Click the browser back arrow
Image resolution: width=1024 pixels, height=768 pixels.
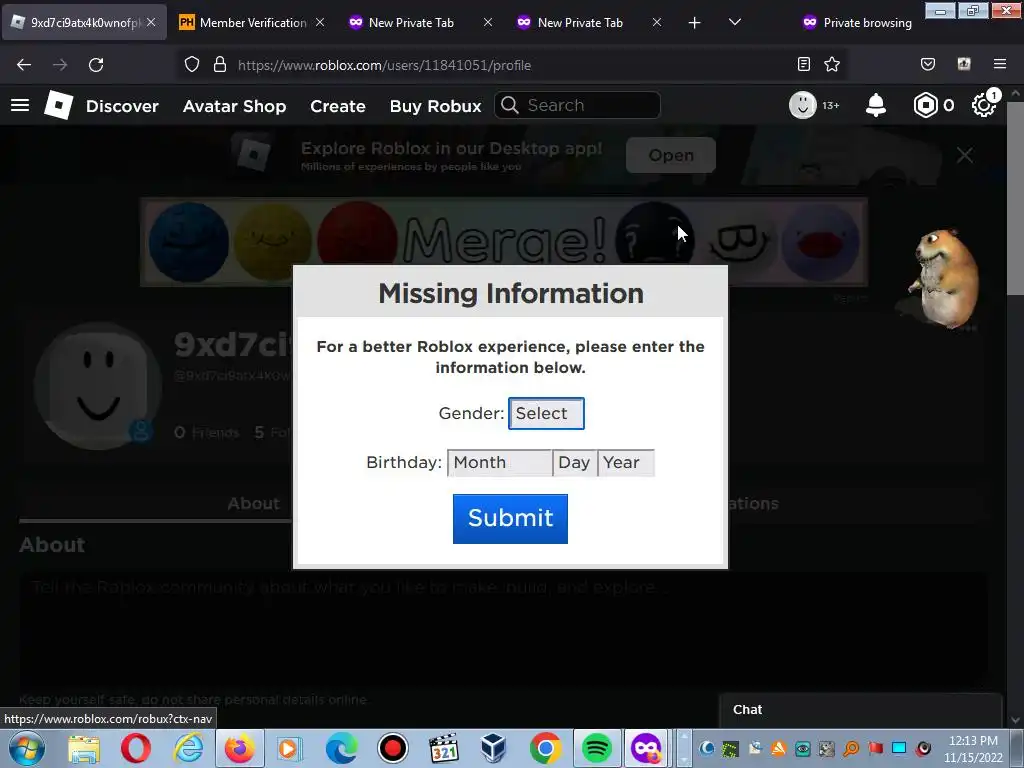(x=24, y=65)
